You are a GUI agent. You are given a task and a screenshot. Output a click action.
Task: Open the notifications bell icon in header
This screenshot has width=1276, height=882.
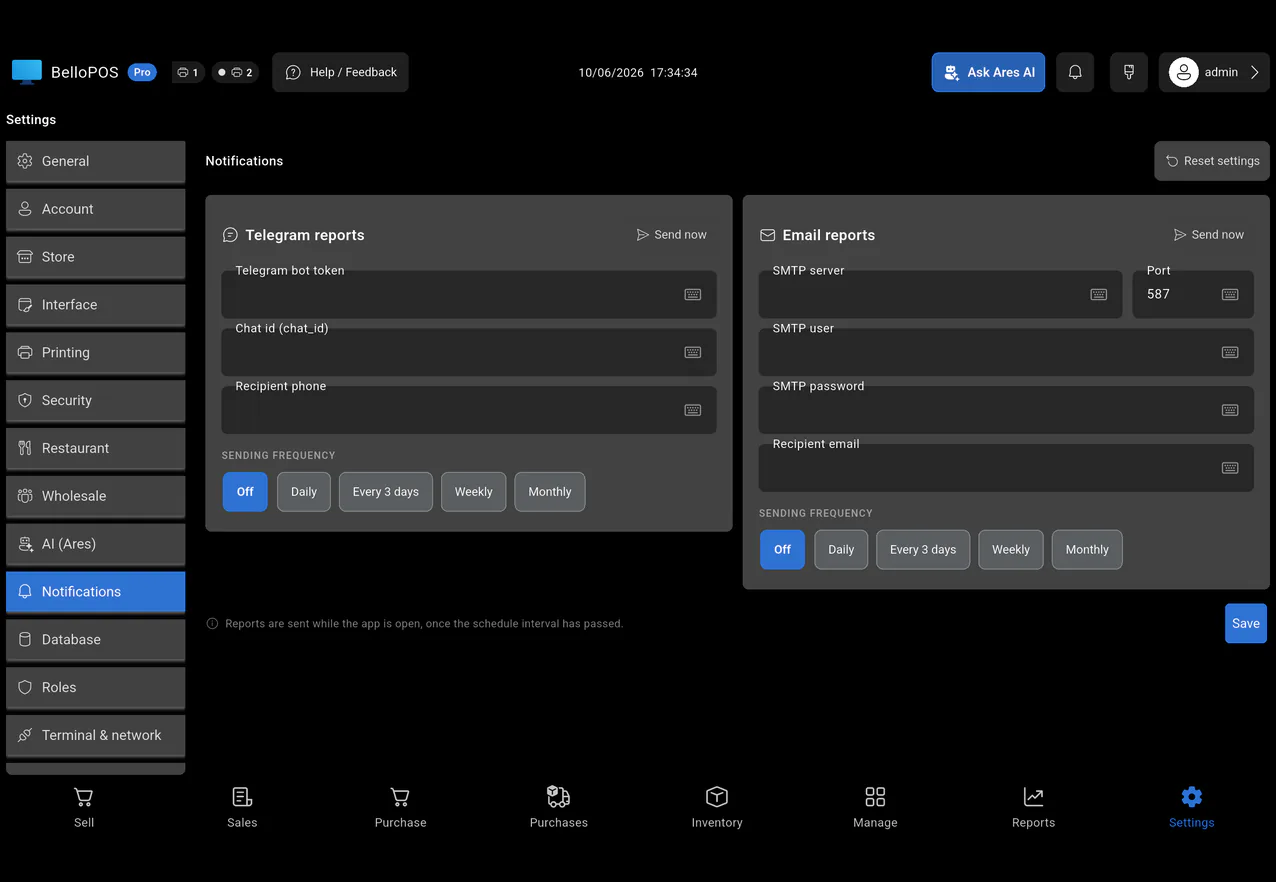(x=1075, y=72)
